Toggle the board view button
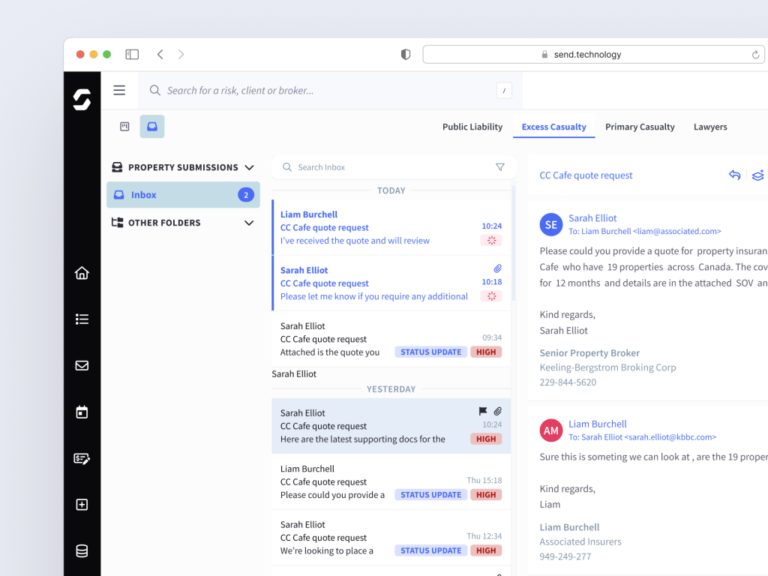The height and width of the screenshot is (576, 768). click(x=125, y=127)
